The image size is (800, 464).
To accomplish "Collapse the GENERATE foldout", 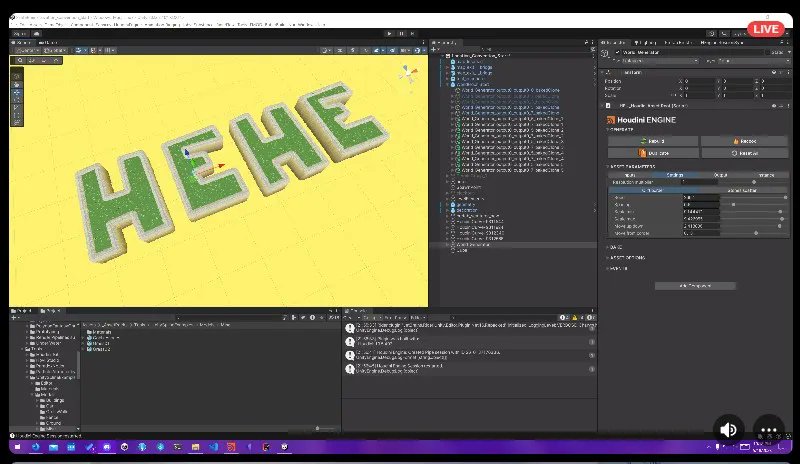I will [620, 130].
